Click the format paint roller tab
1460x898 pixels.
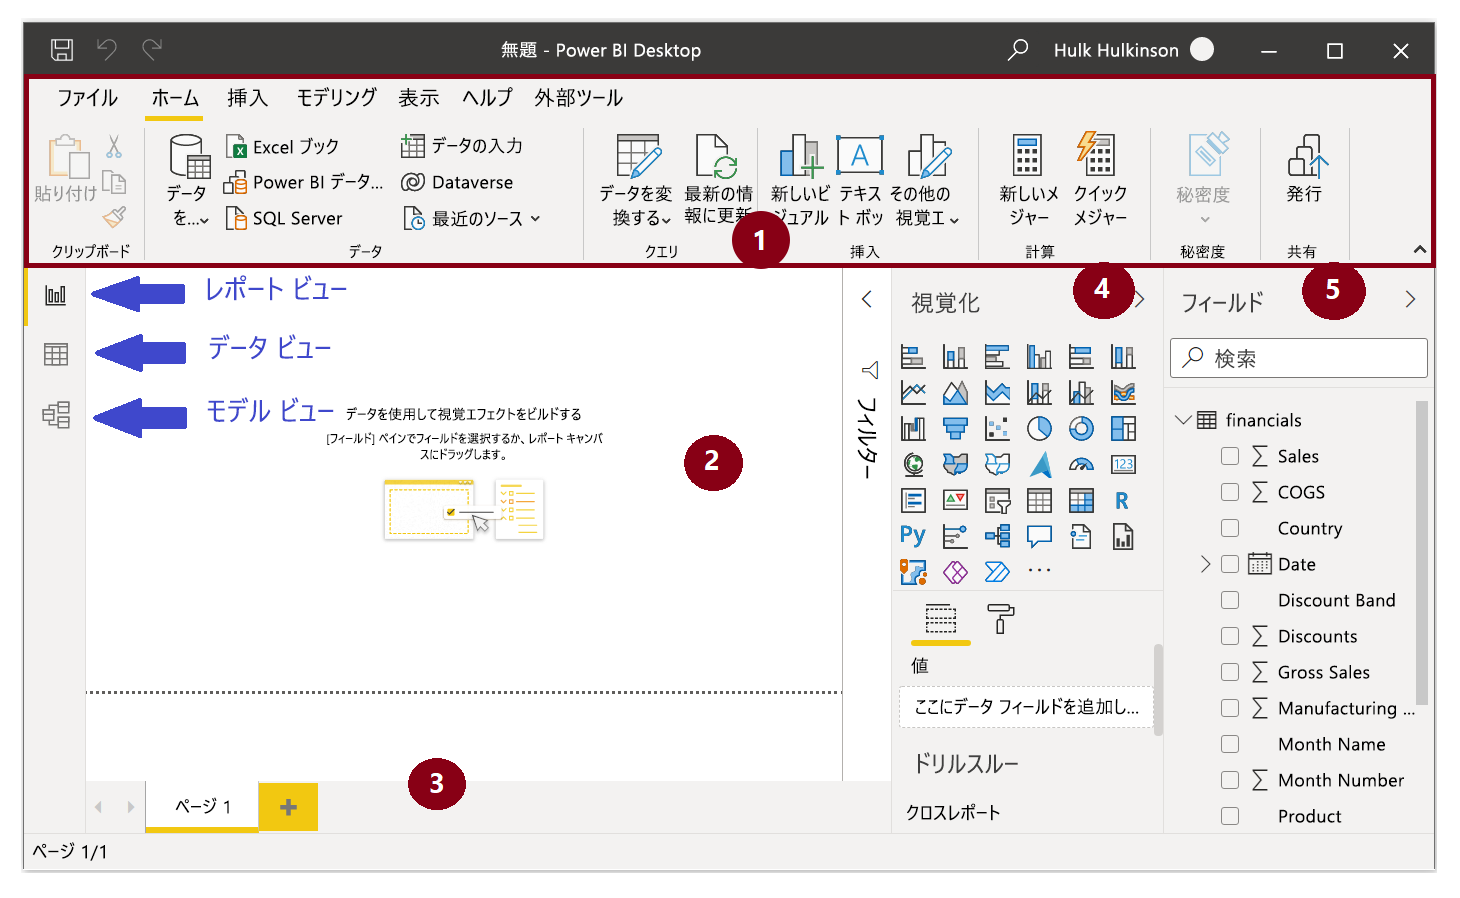pos(1000,619)
